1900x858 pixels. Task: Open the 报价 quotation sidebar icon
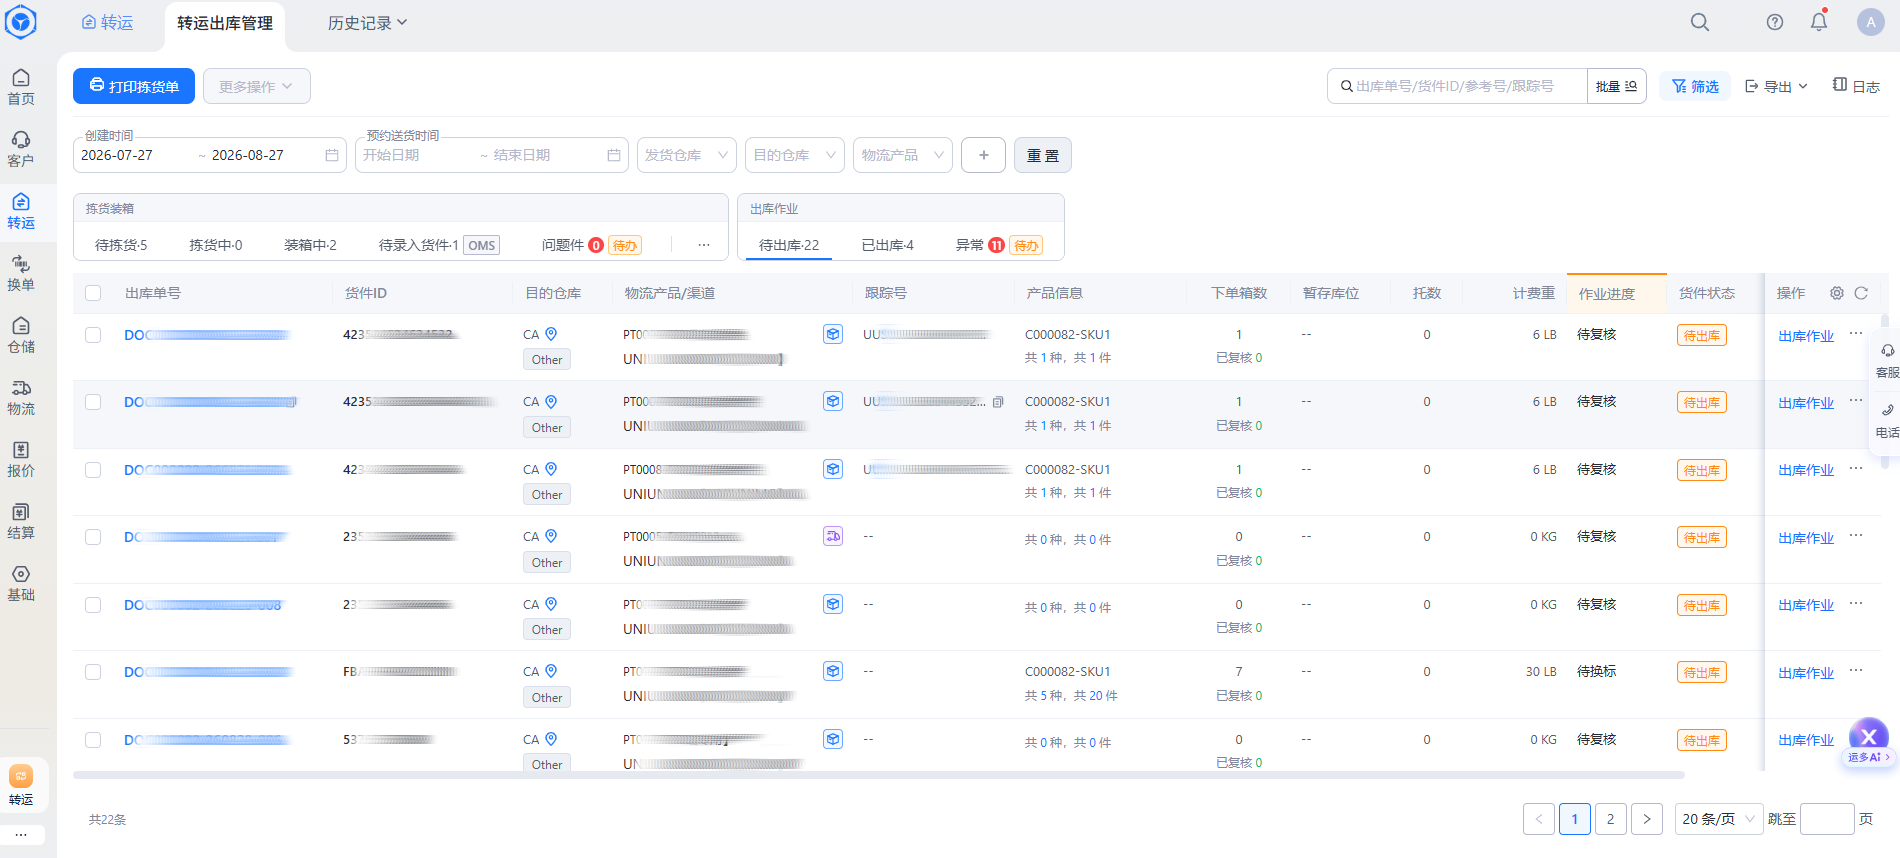21,459
